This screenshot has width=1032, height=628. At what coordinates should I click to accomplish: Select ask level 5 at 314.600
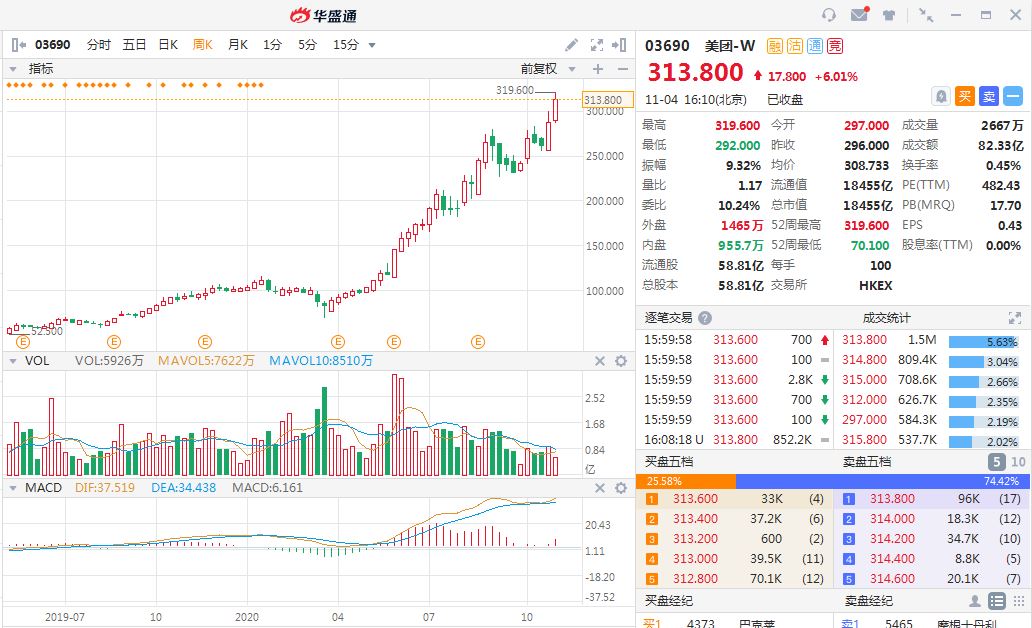(933, 579)
